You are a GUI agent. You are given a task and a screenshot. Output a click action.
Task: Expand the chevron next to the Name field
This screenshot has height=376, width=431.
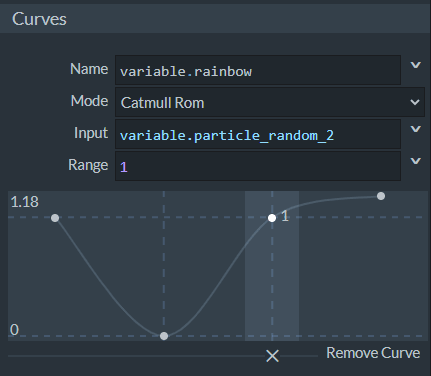click(x=416, y=65)
